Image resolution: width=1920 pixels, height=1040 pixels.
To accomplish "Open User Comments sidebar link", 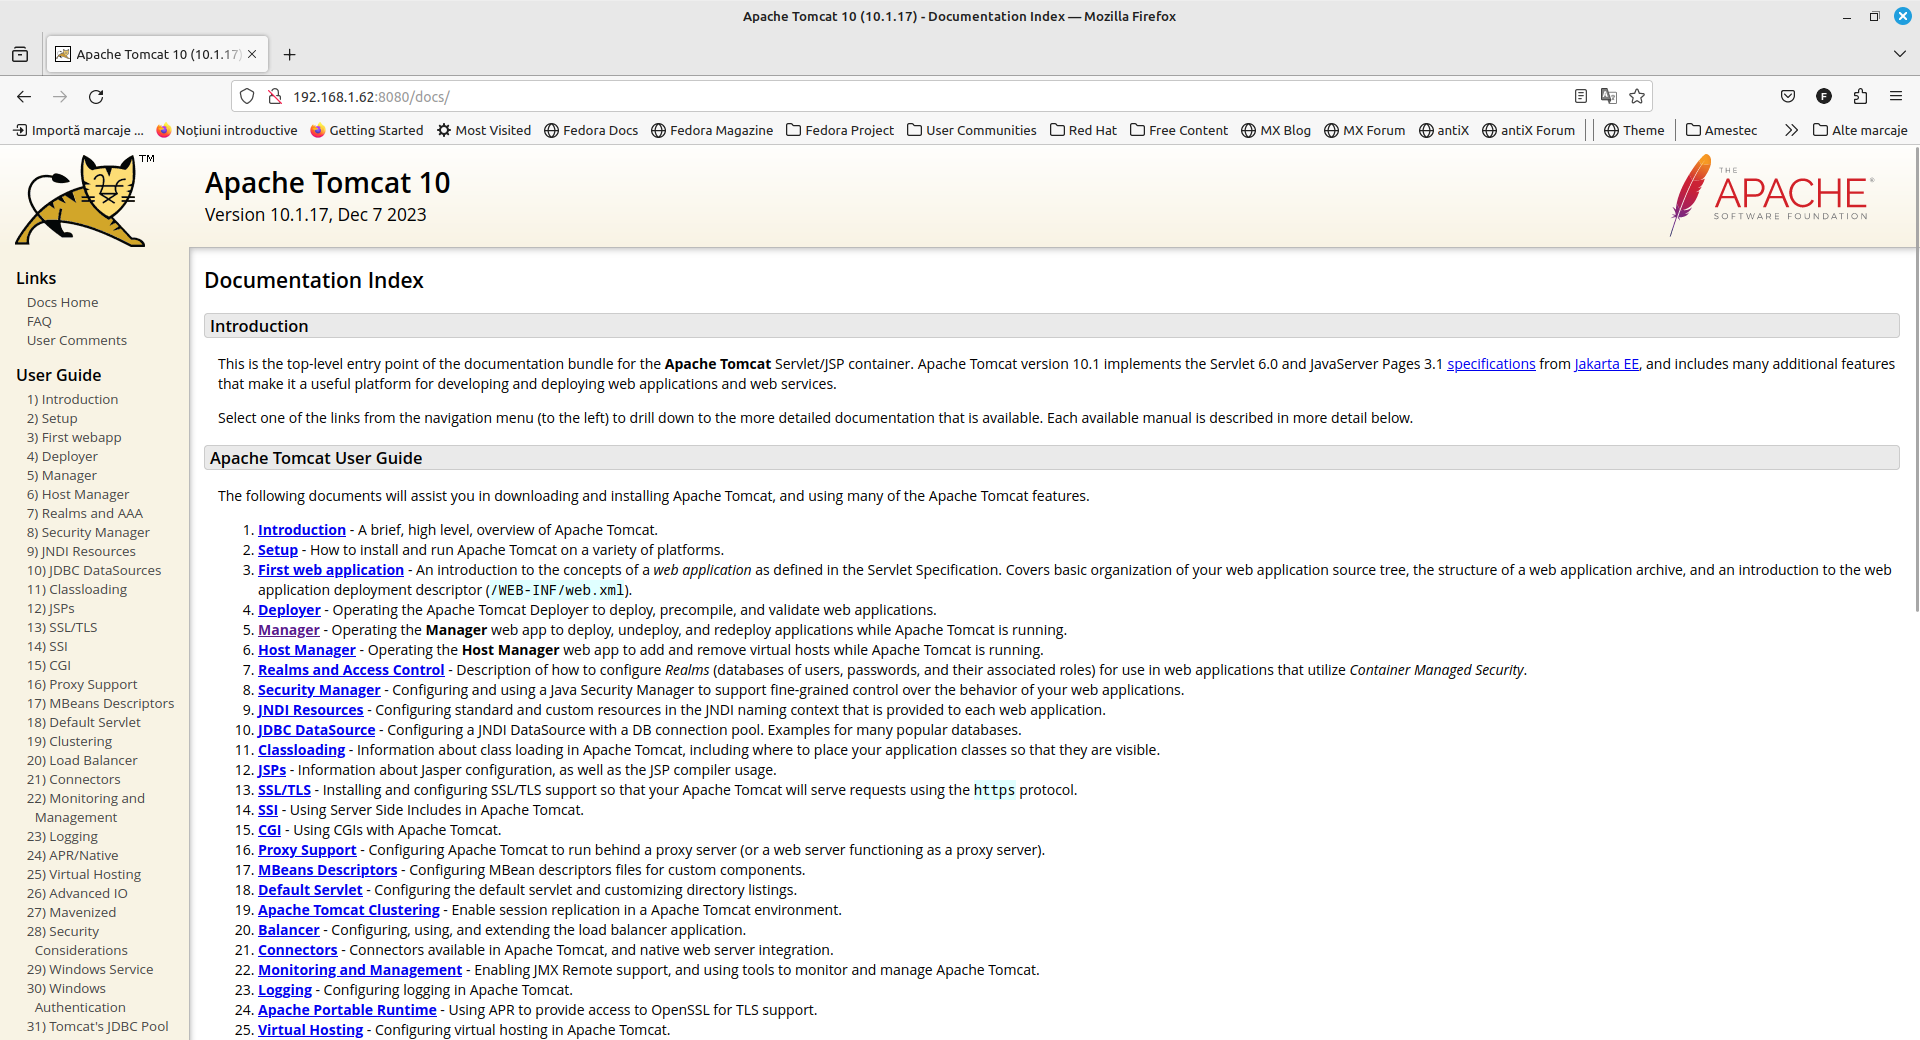I will point(77,341).
